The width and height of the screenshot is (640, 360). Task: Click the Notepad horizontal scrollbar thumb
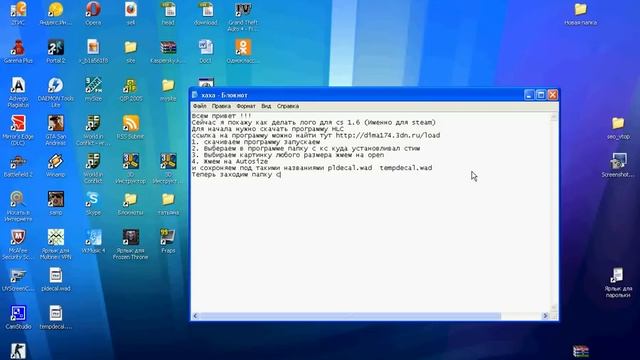click(350, 316)
